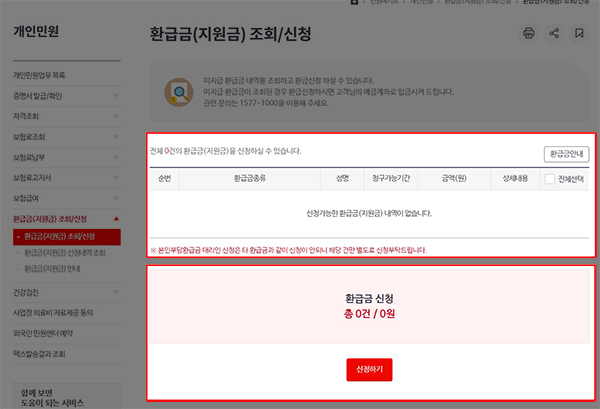
Task: Expand the 보험료납부 menu arrow
Action: point(116,157)
